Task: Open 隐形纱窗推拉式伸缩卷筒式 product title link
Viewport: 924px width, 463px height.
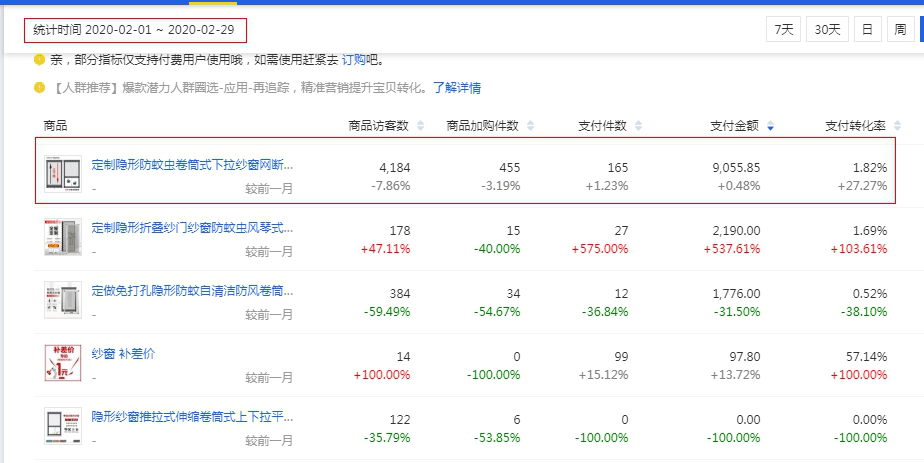Action: (x=192, y=416)
